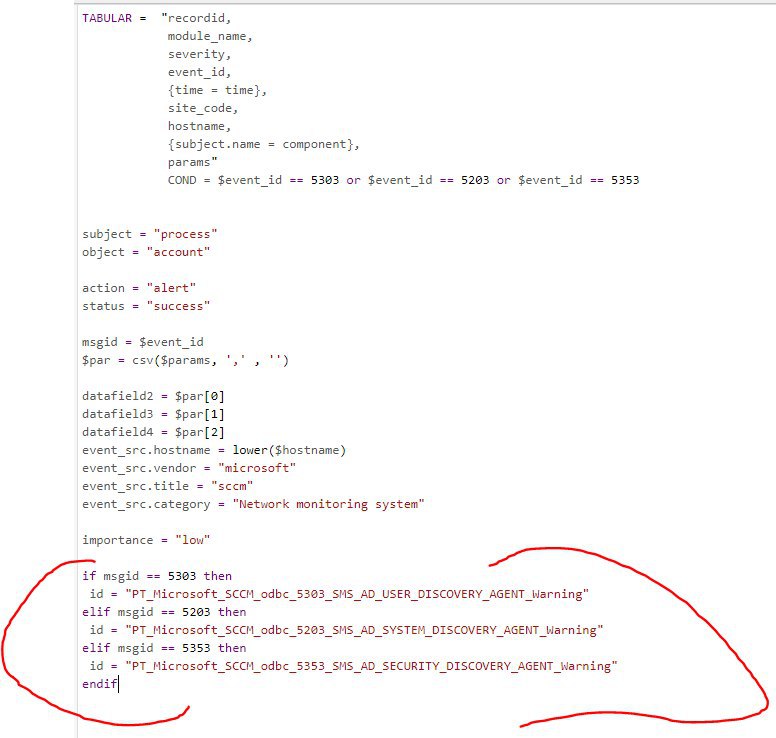Screen dimensions: 776x738
Task: Click the SMS_AD_USER_DISCOVERY_AGENT_Warning id string
Action: [357, 594]
